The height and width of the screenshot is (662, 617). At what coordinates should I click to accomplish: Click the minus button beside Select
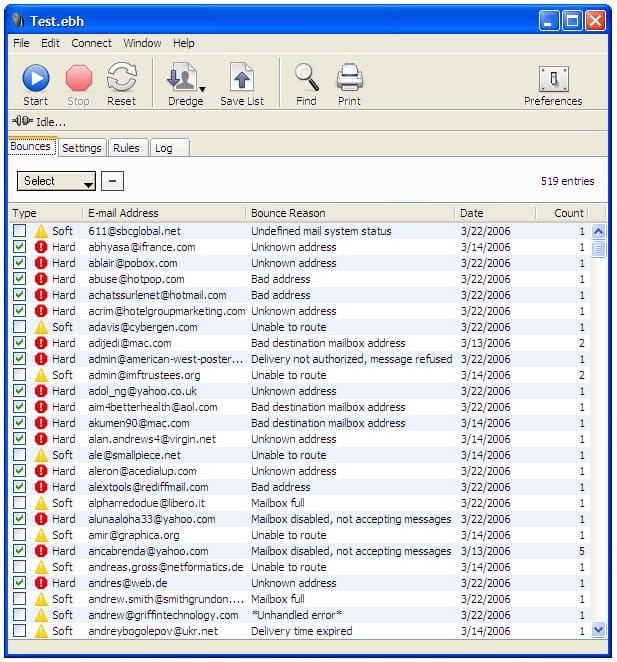[114, 181]
